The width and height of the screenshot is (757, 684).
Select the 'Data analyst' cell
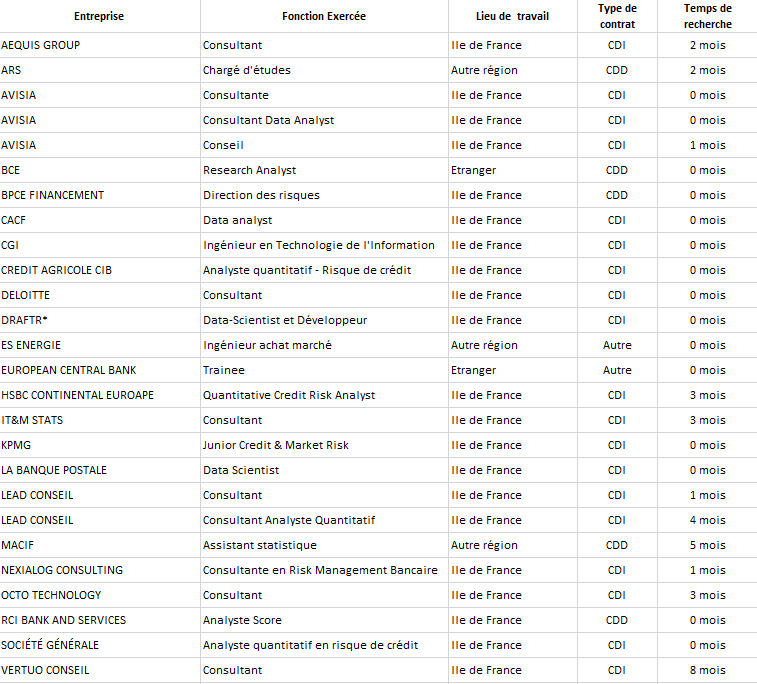pos(324,221)
